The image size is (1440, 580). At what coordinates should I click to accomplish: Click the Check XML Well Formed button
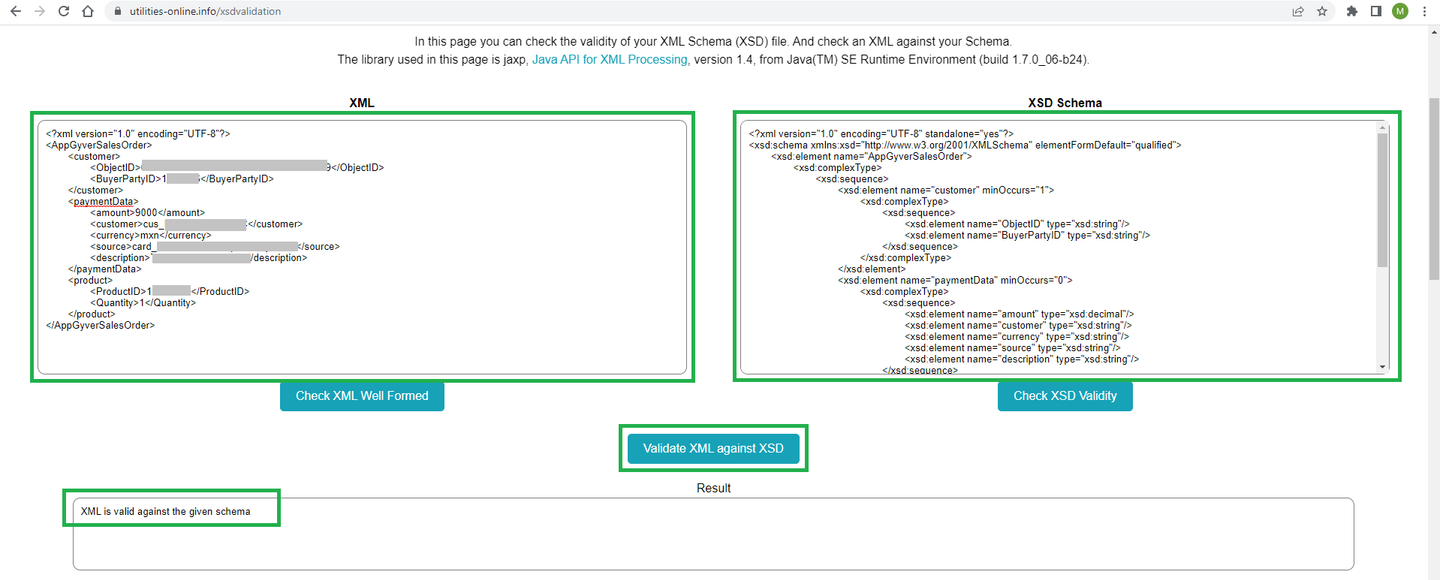(x=362, y=396)
